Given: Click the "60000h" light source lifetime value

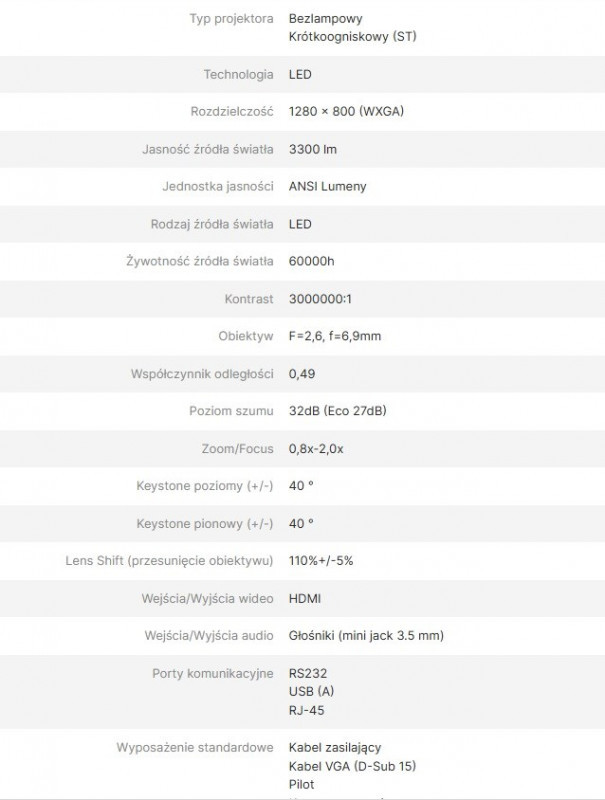Looking at the screenshot, I should point(312,261).
